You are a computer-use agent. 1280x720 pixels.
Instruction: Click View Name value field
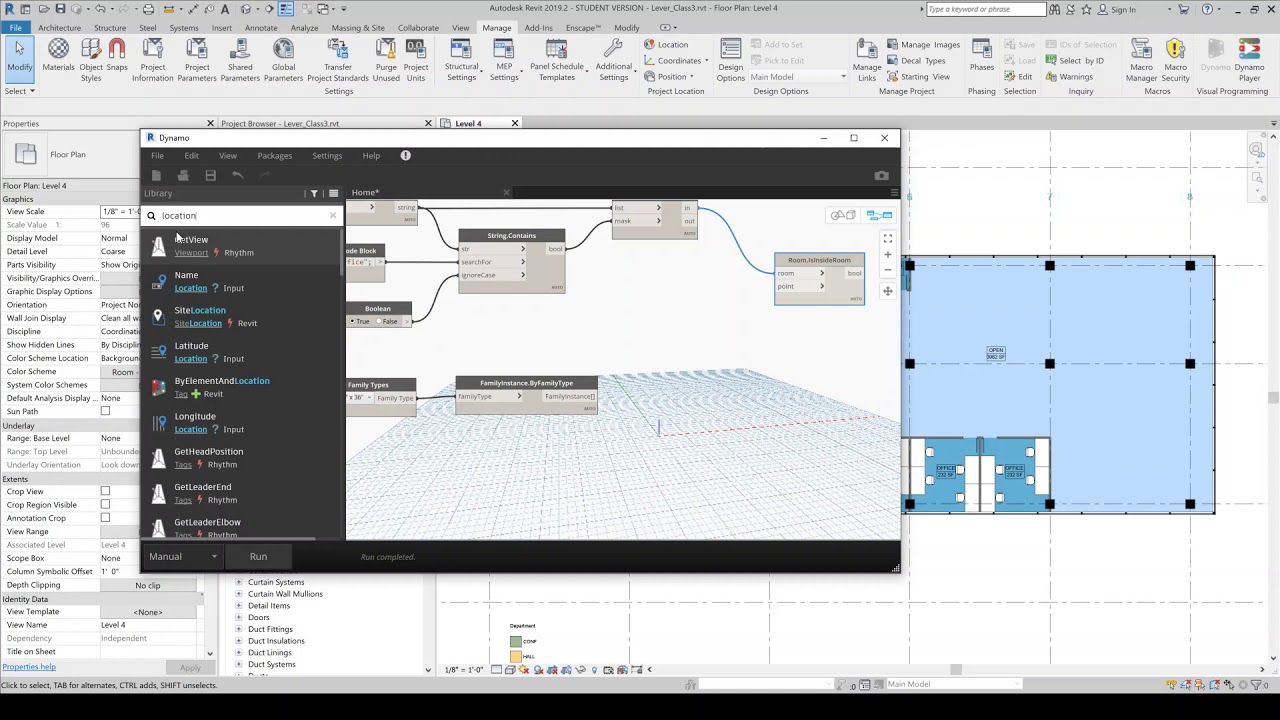point(148,625)
